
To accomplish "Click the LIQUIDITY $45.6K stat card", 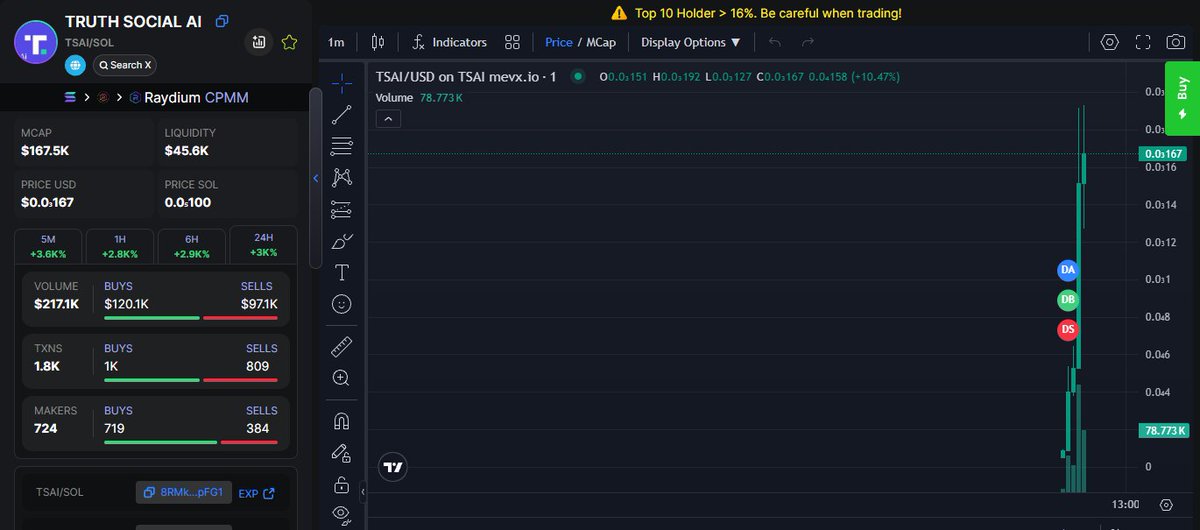I will click(x=228, y=143).
